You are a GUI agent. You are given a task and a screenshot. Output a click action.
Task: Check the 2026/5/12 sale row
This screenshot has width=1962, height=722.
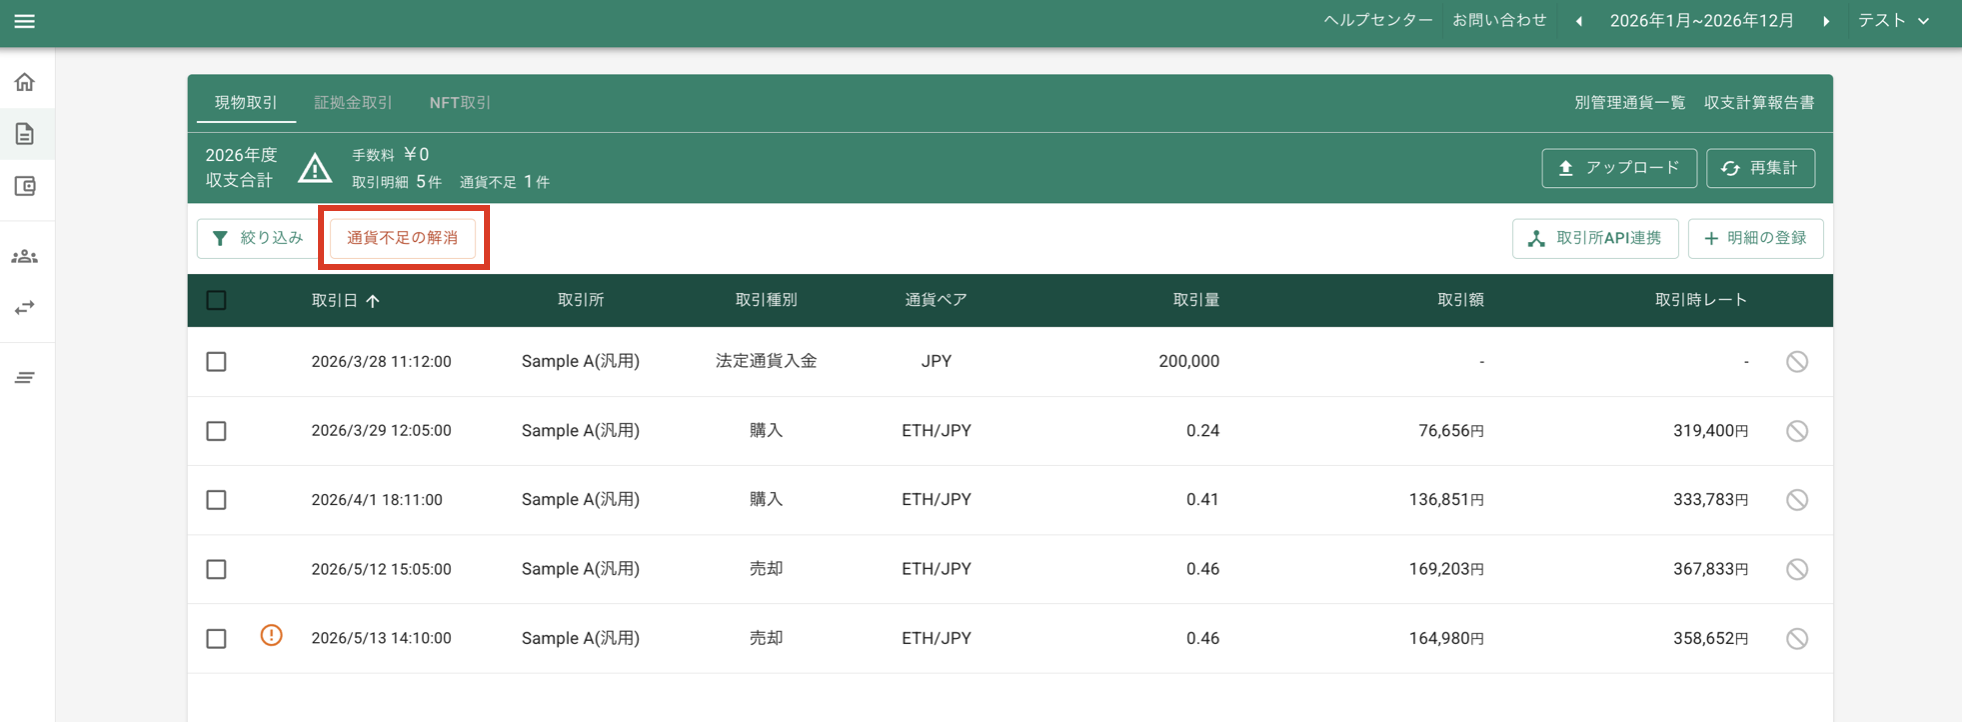tap(216, 569)
